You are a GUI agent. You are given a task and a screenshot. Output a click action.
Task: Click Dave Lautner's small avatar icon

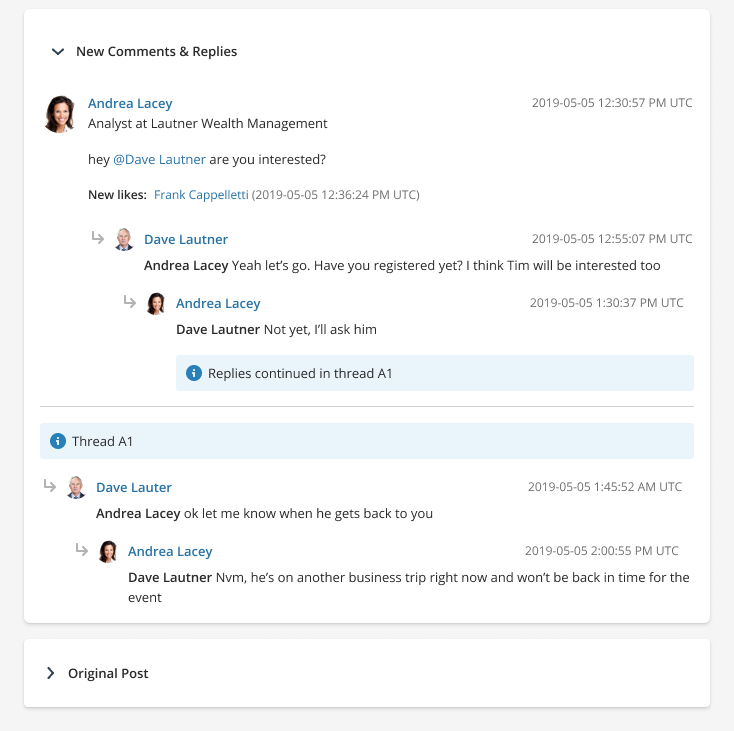(124, 239)
